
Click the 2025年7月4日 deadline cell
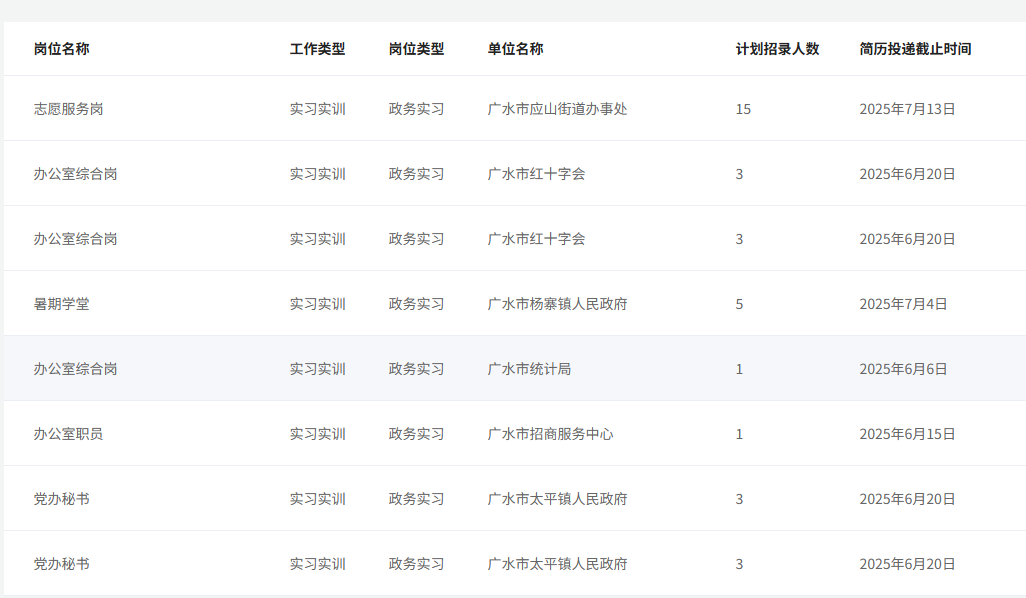(x=904, y=304)
